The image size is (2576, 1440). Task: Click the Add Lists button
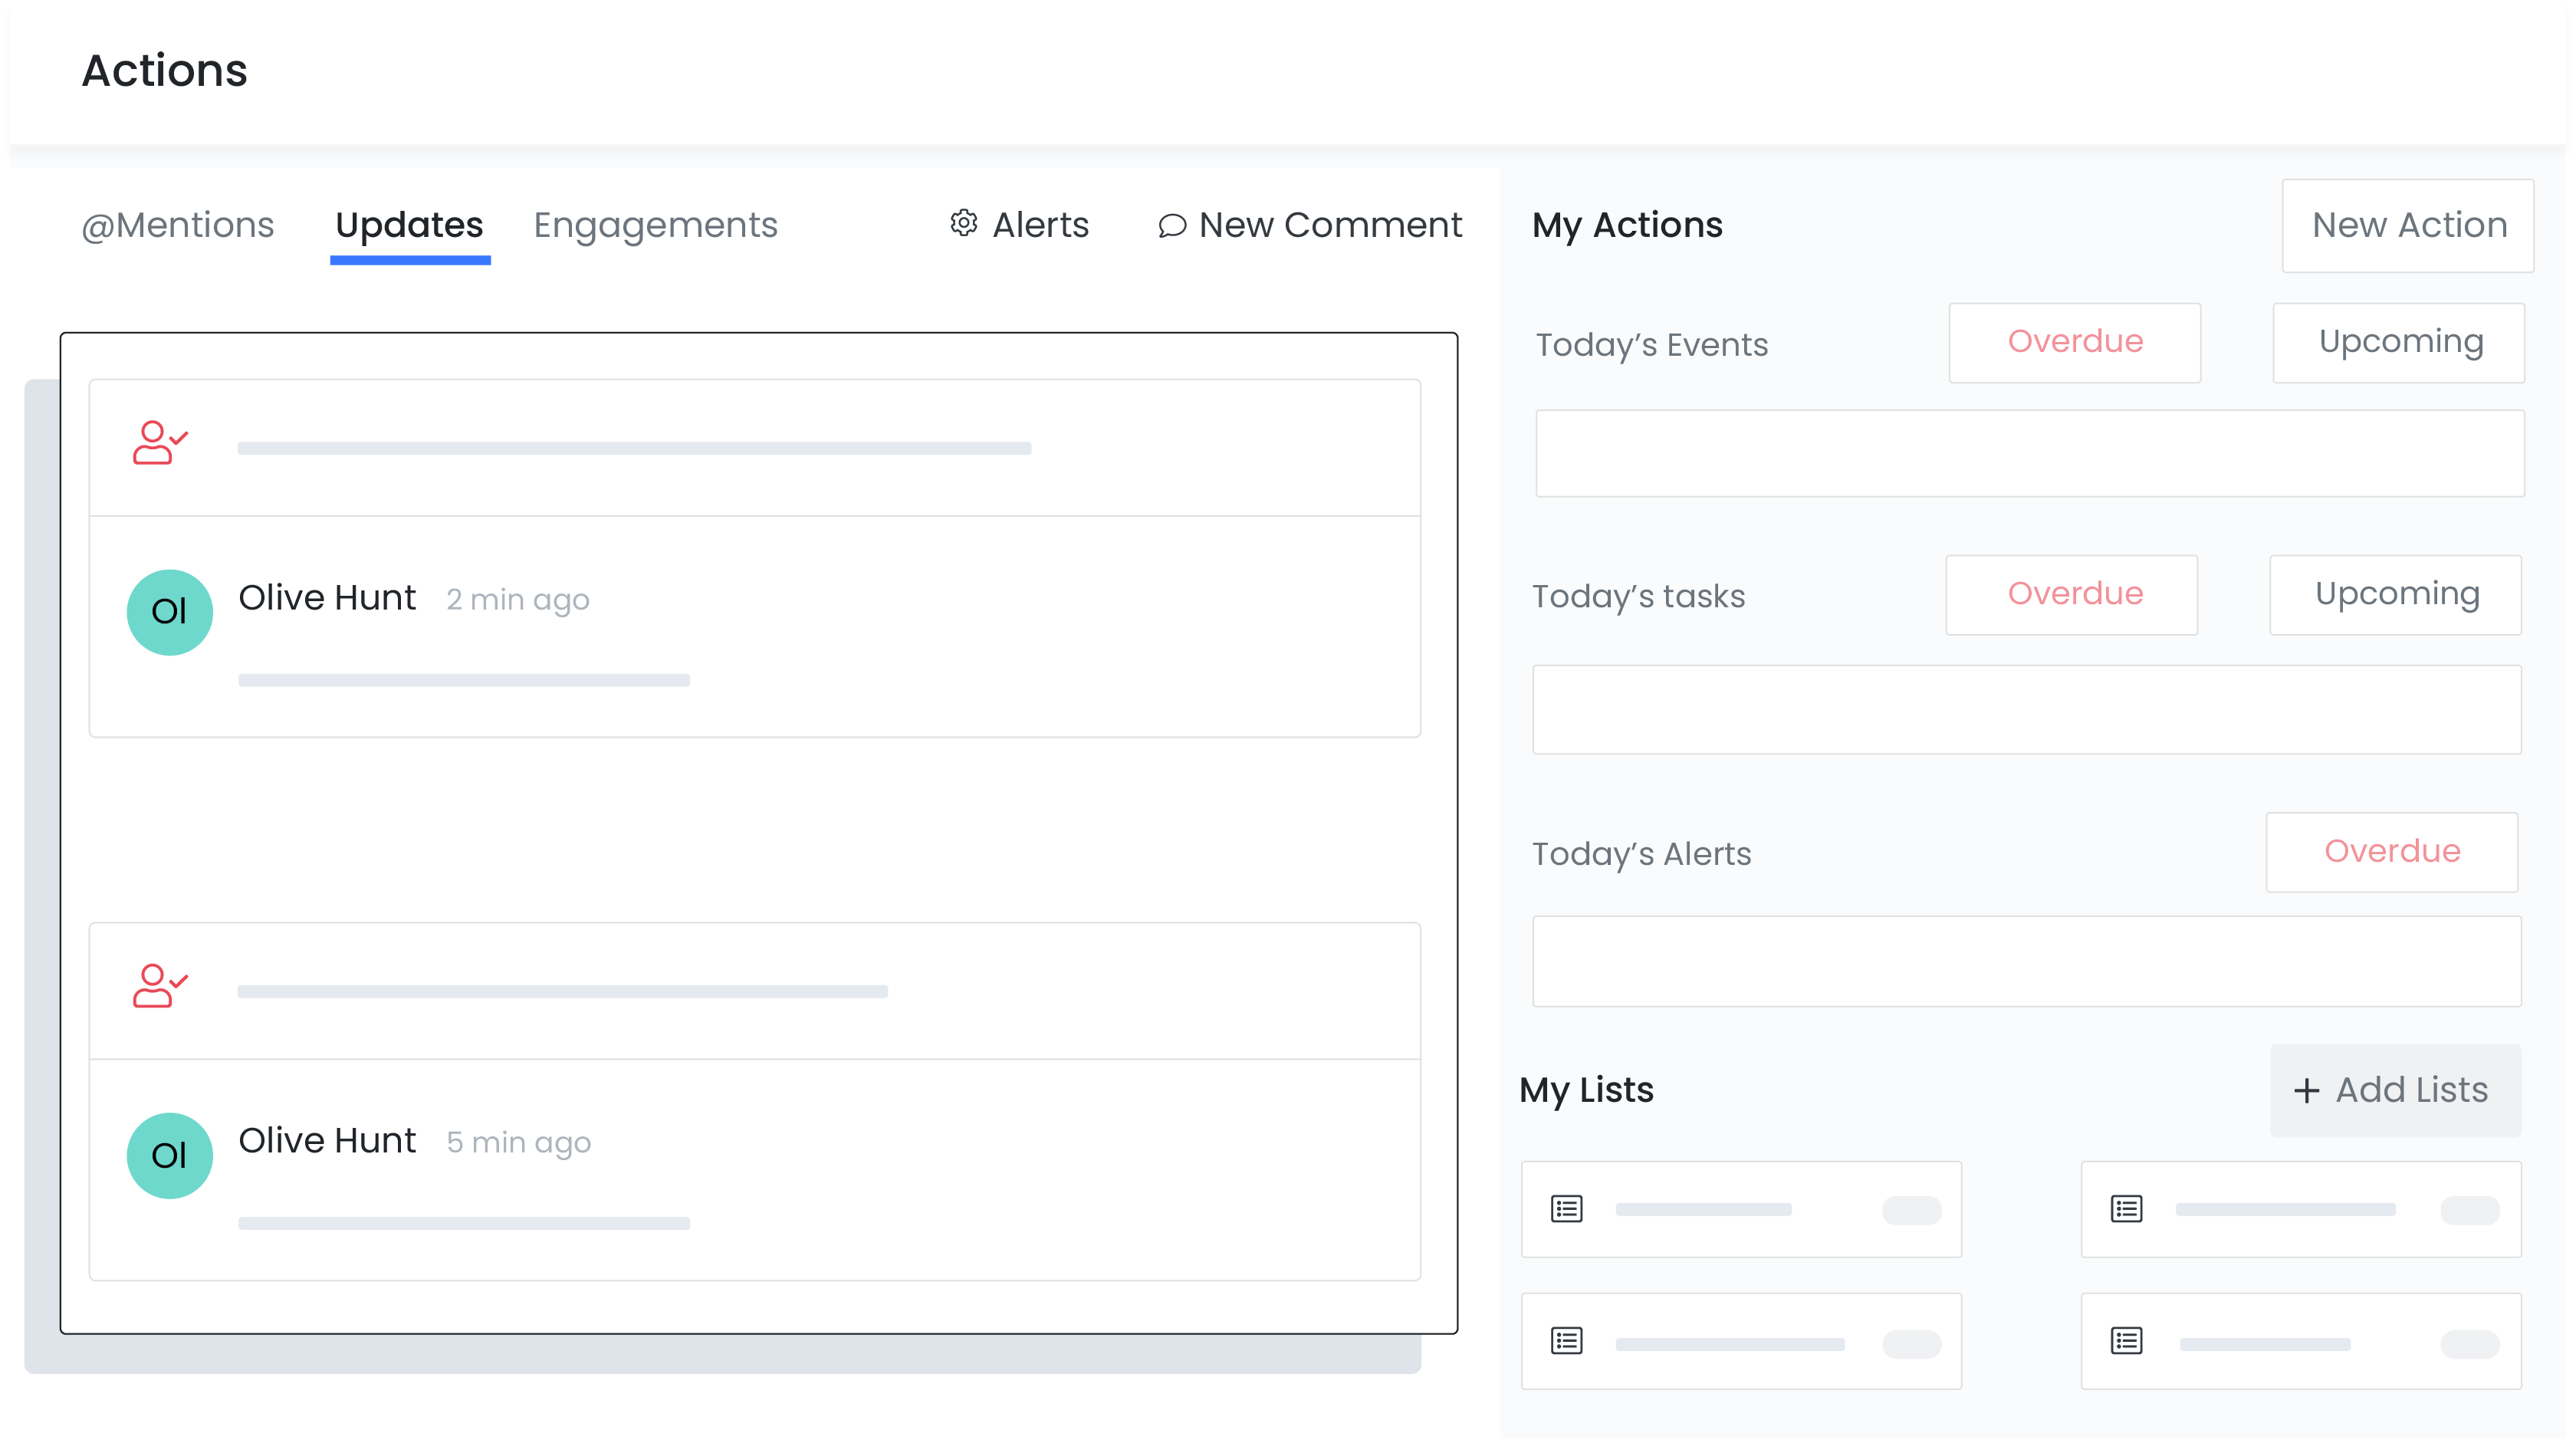coord(2394,1090)
